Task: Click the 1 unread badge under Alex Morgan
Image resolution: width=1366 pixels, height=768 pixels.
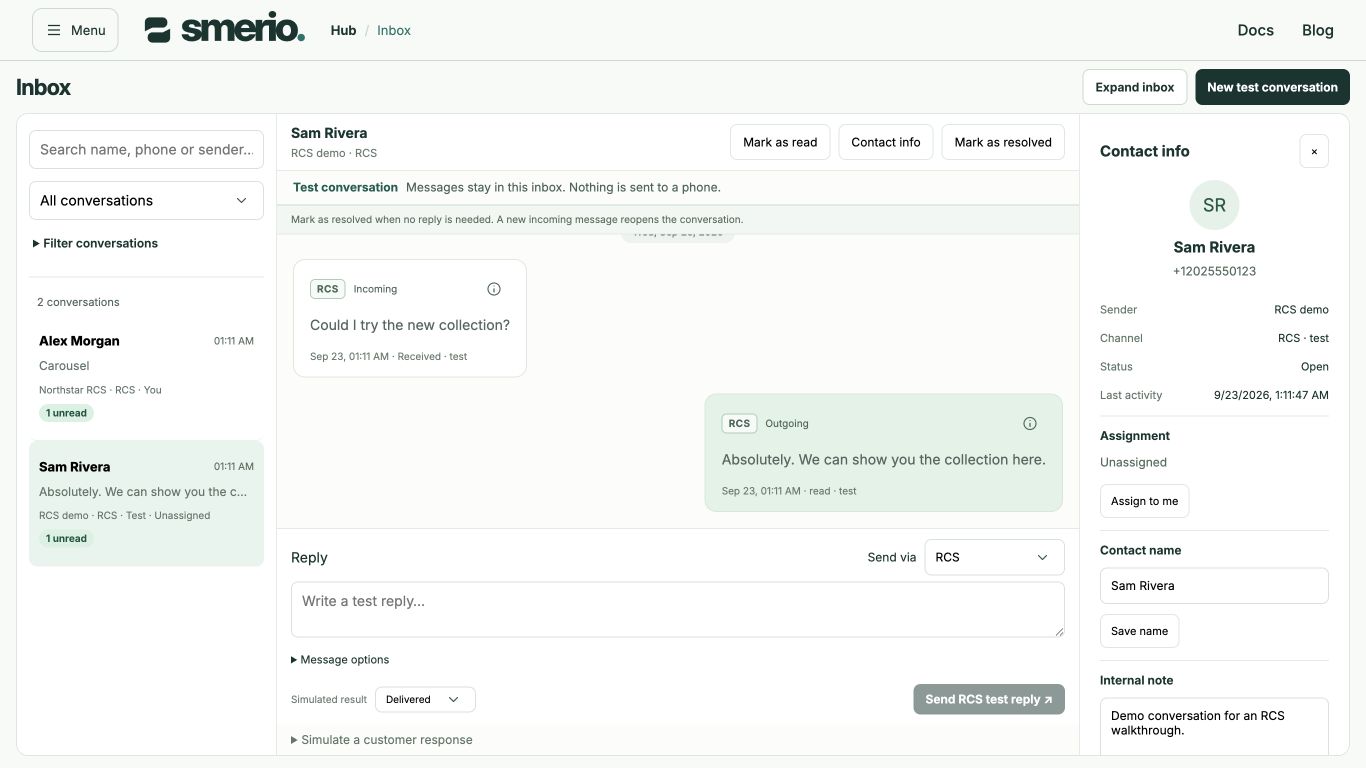Action: (x=66, y=413)
